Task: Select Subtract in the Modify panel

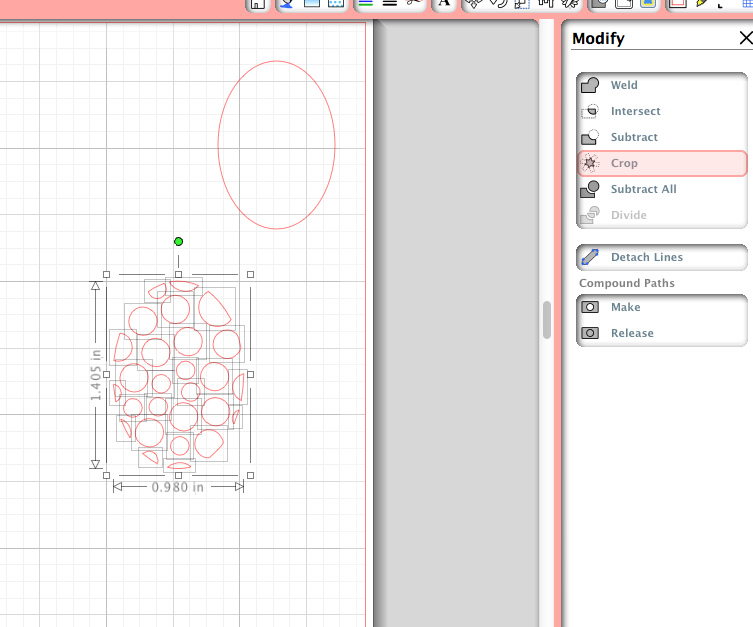Action: (x=662, y=137)
